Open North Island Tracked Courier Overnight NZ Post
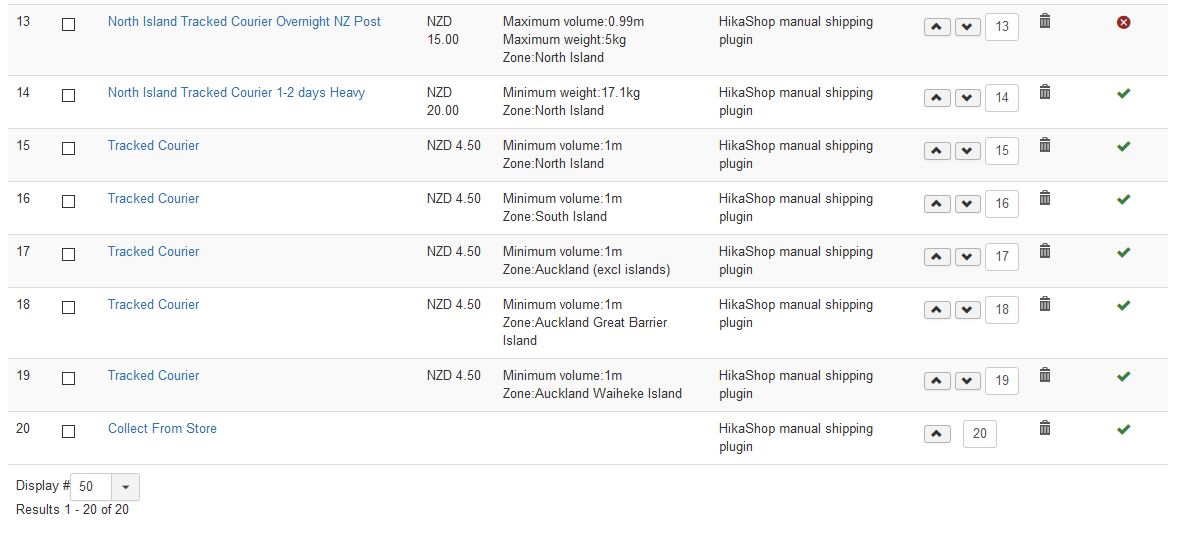 point(244,21)
